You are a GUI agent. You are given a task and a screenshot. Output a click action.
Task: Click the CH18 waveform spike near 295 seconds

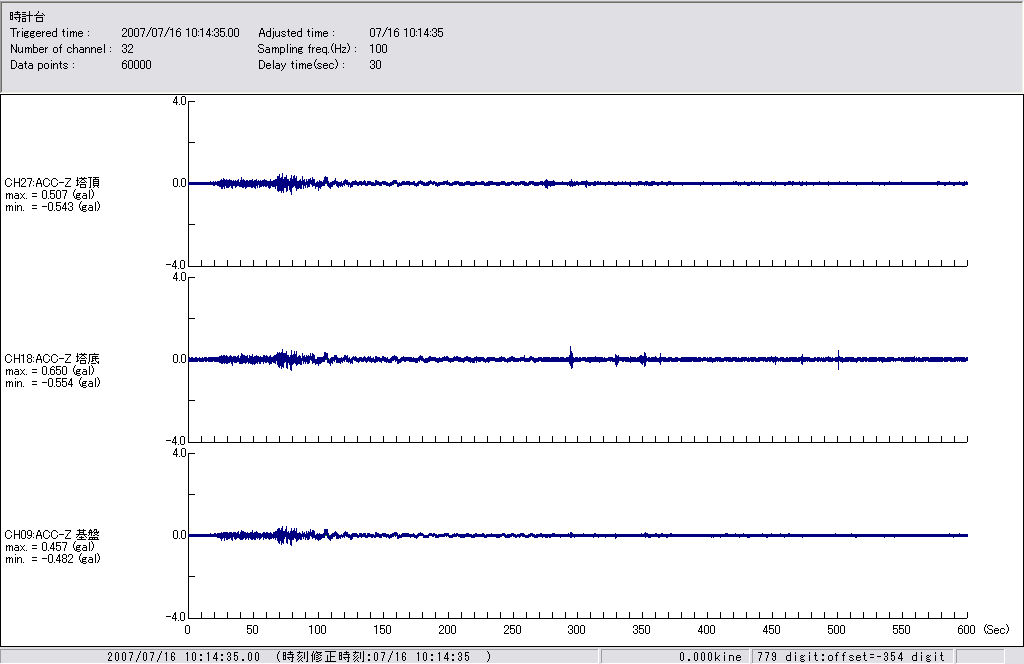[571, 357]
